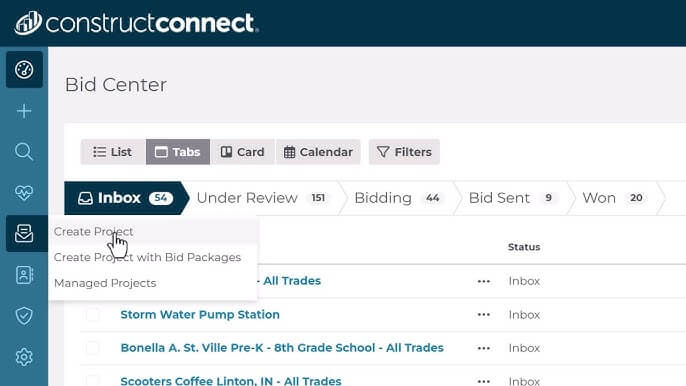Switch to Calendar view

(318, 152)
